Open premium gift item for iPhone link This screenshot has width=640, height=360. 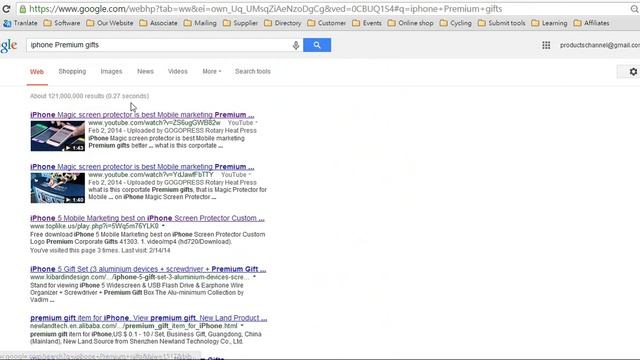(149, 318)
